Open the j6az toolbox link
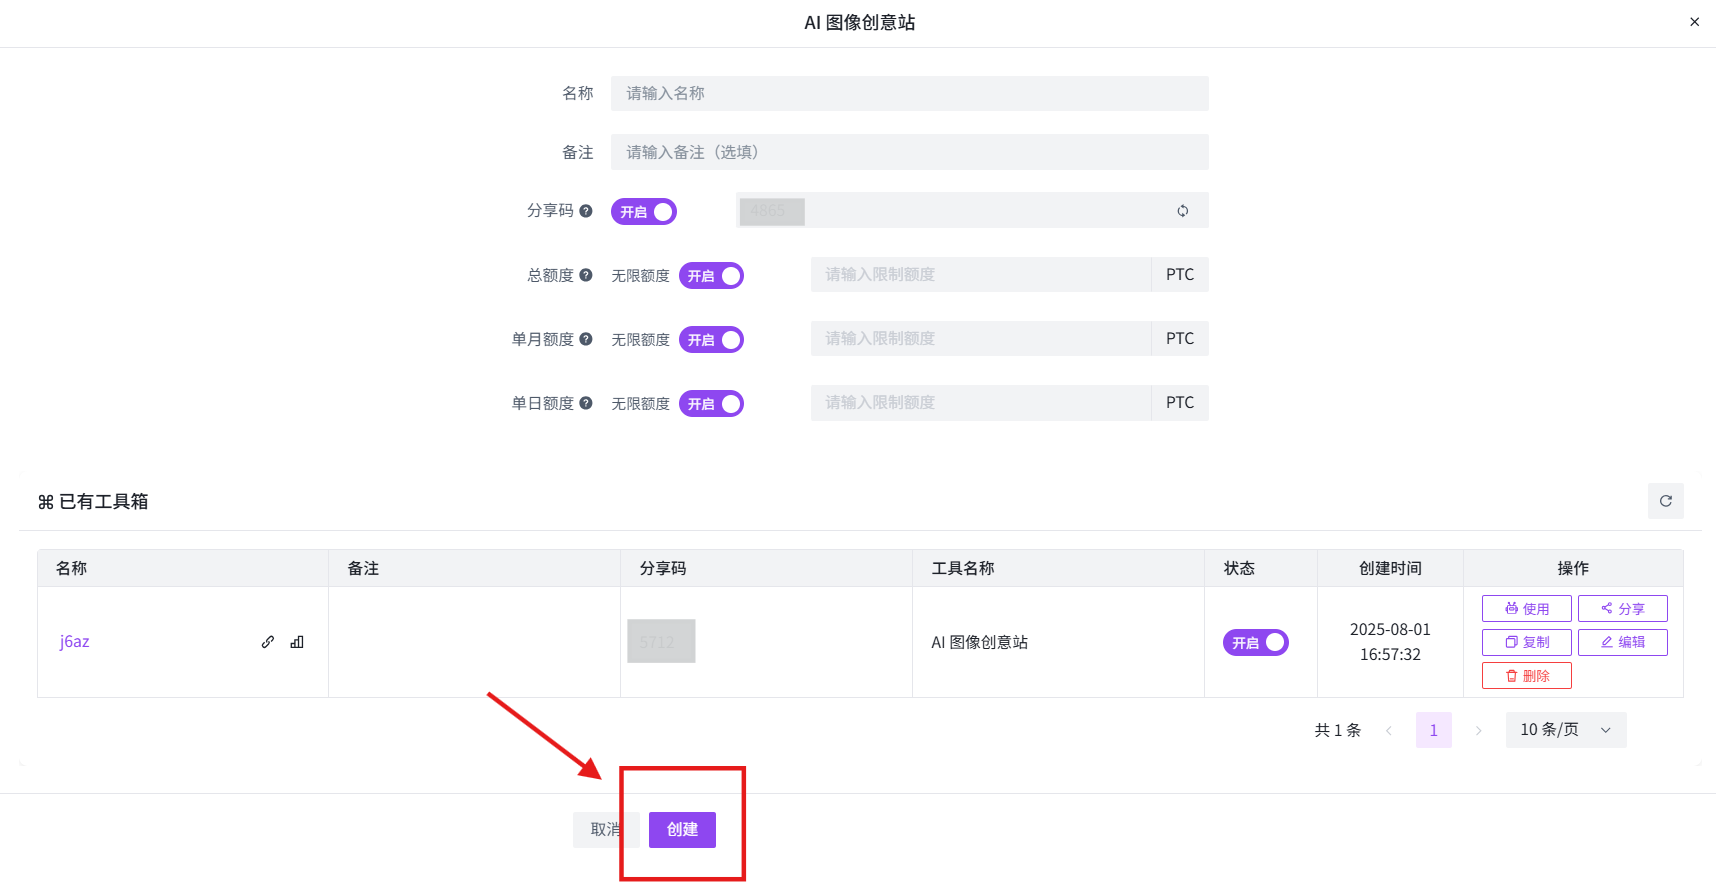Image resolution: width=1716 pixels, height=882 pixels. pyautogui.click(x=75, y=641)
